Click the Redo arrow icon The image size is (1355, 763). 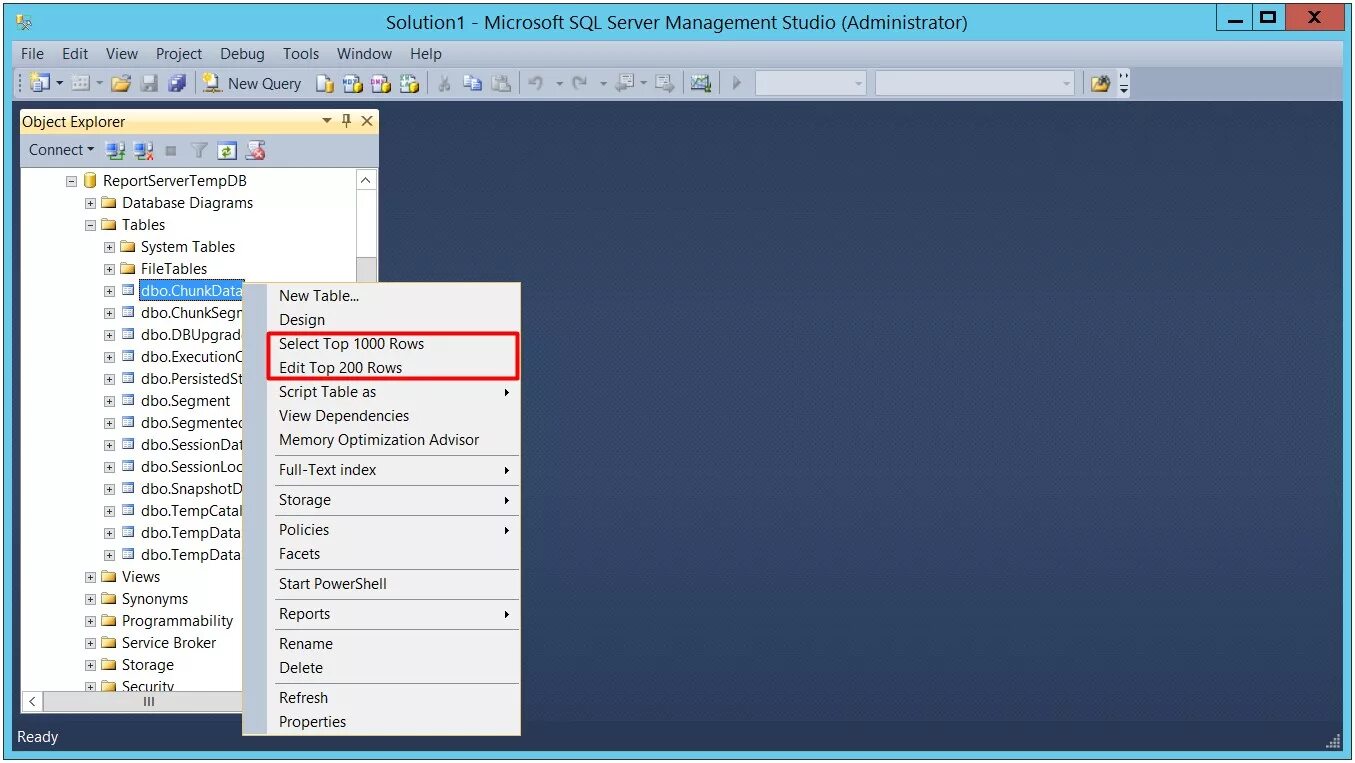(x=579, y=84)
